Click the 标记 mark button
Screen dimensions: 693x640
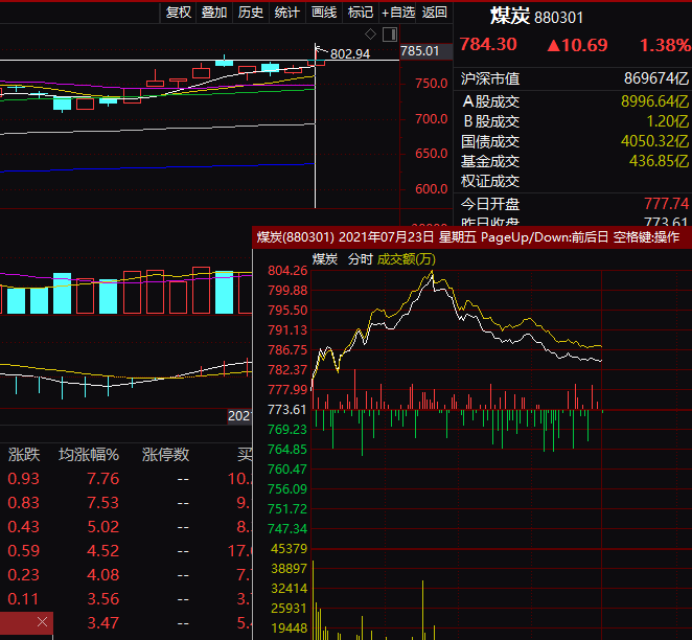pos(360,12)
